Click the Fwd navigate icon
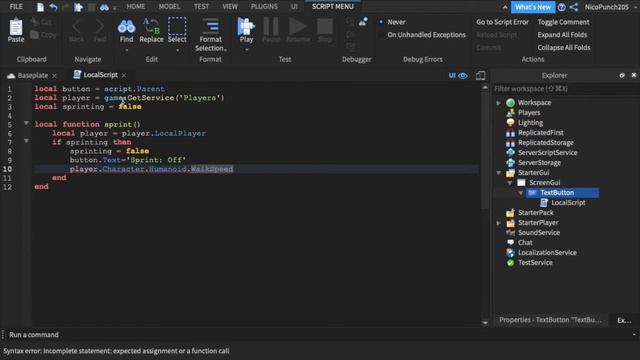The image size is (640, 360). point(100,27)
